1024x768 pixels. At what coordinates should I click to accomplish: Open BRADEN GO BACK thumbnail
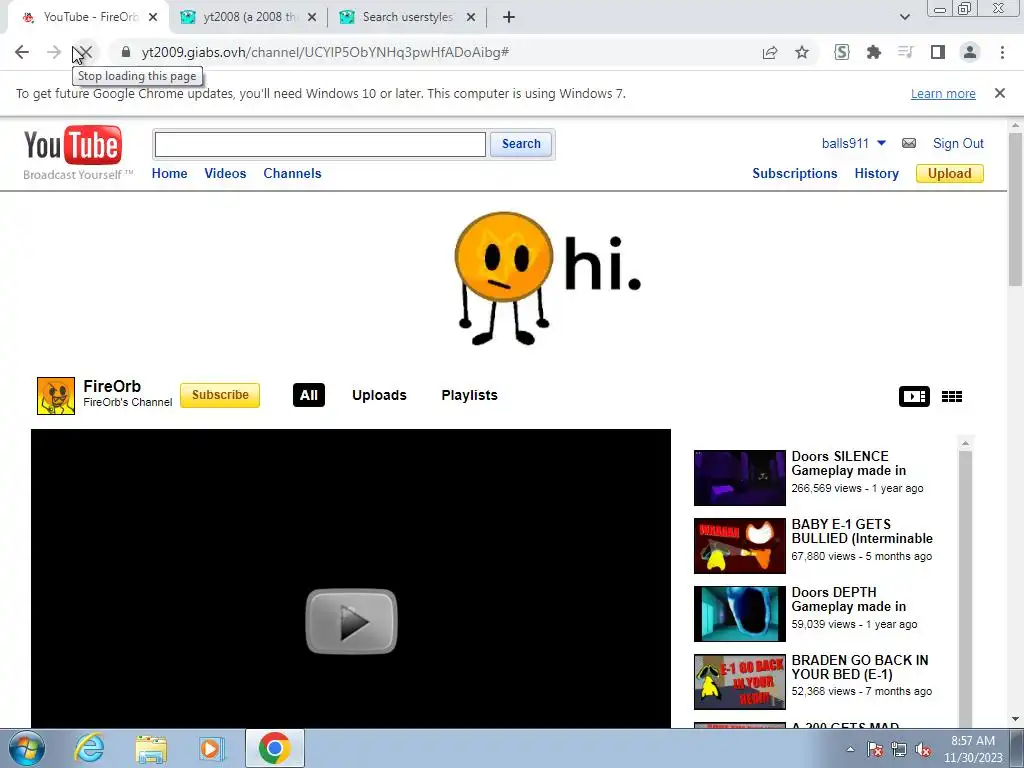739,682
